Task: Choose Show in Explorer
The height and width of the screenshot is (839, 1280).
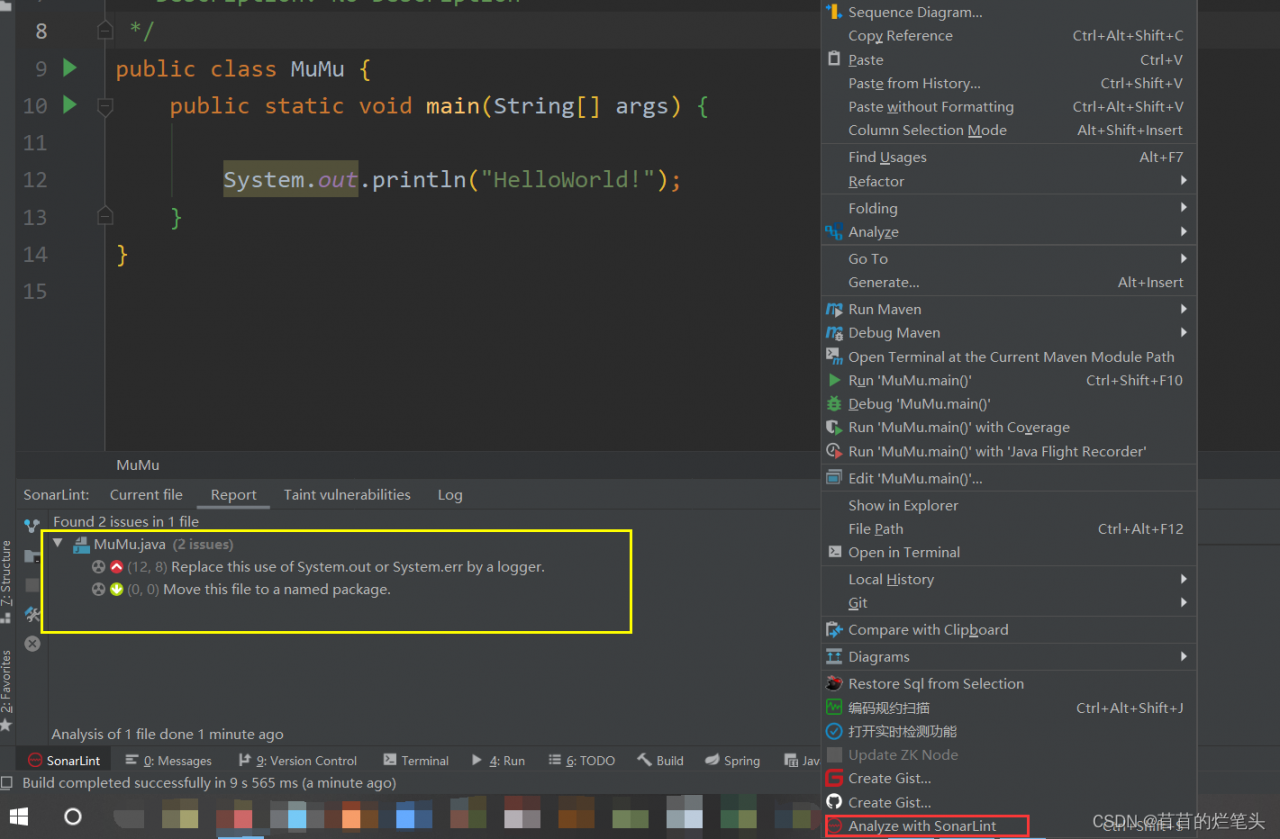Action: [1009, 505]
